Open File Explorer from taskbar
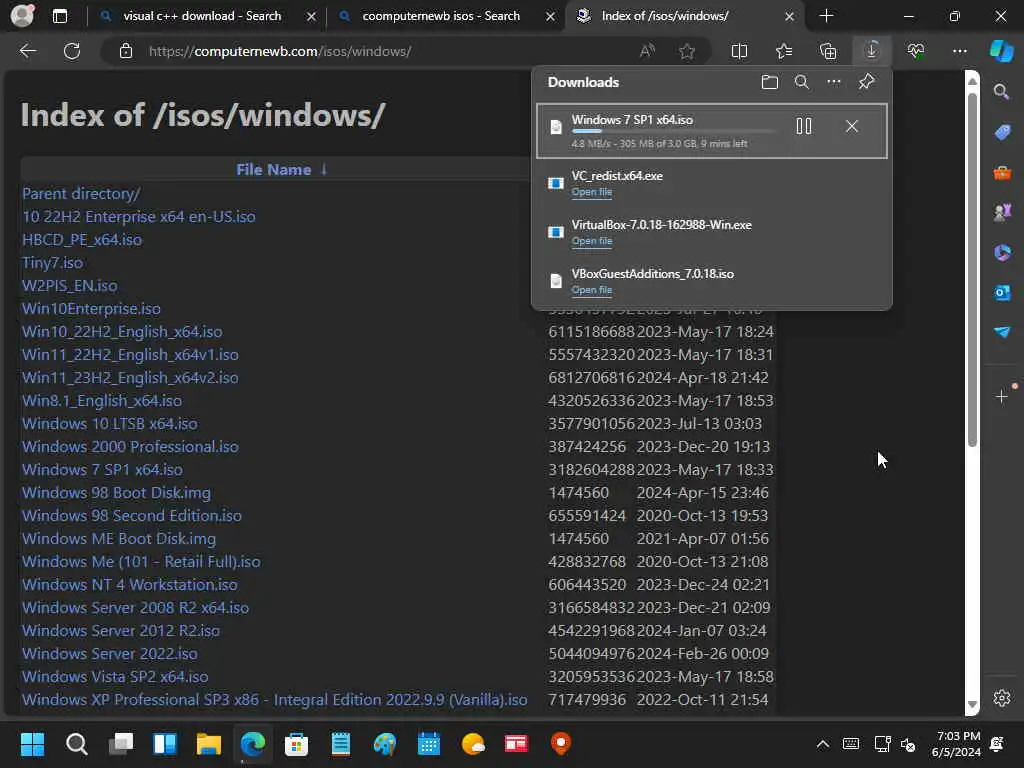 [209, 744]
